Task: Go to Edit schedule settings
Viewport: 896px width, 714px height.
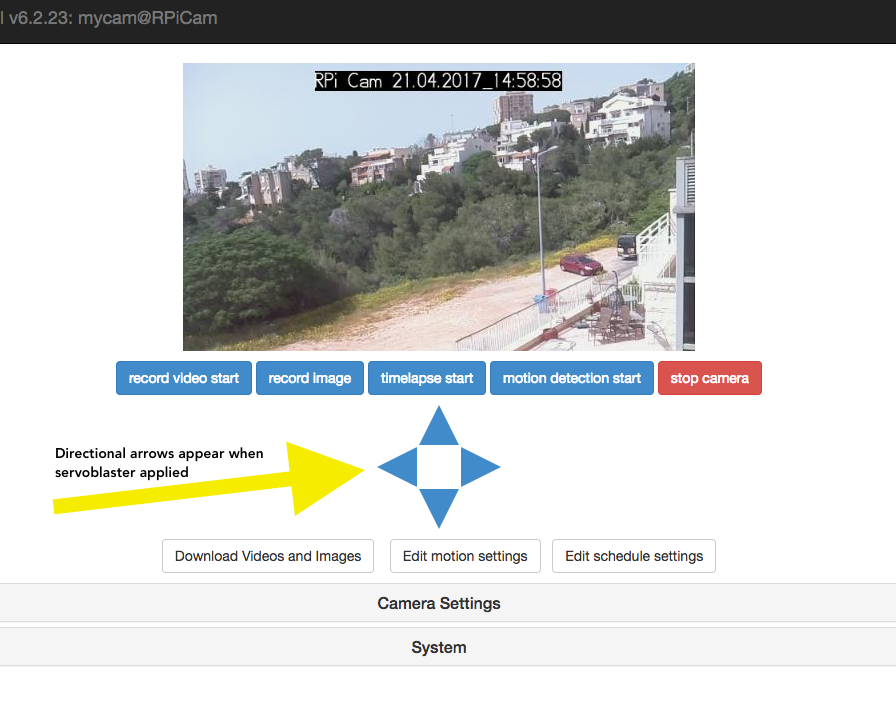Action: tap(634, 556)
